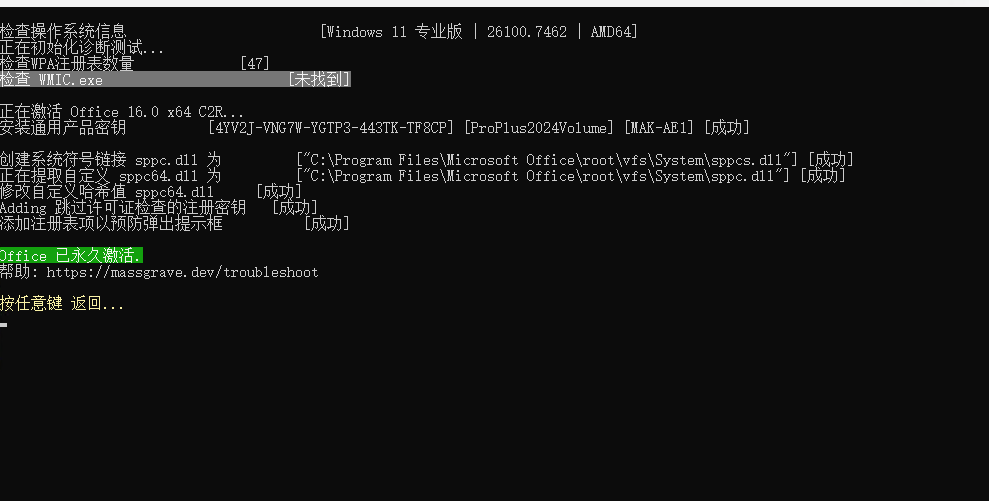
Task: Click '[成功]' after 修改自定义哈希值 sppc64.dll
Action: pos(279,191)
